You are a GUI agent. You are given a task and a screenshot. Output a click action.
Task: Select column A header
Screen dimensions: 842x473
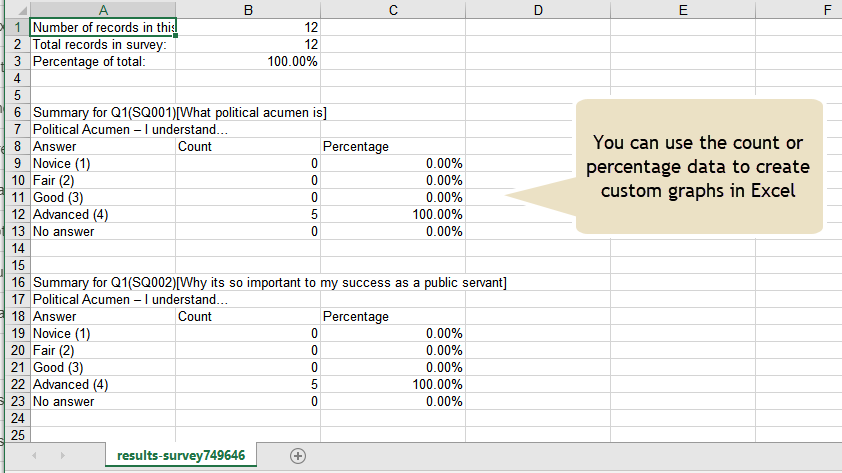103,10
